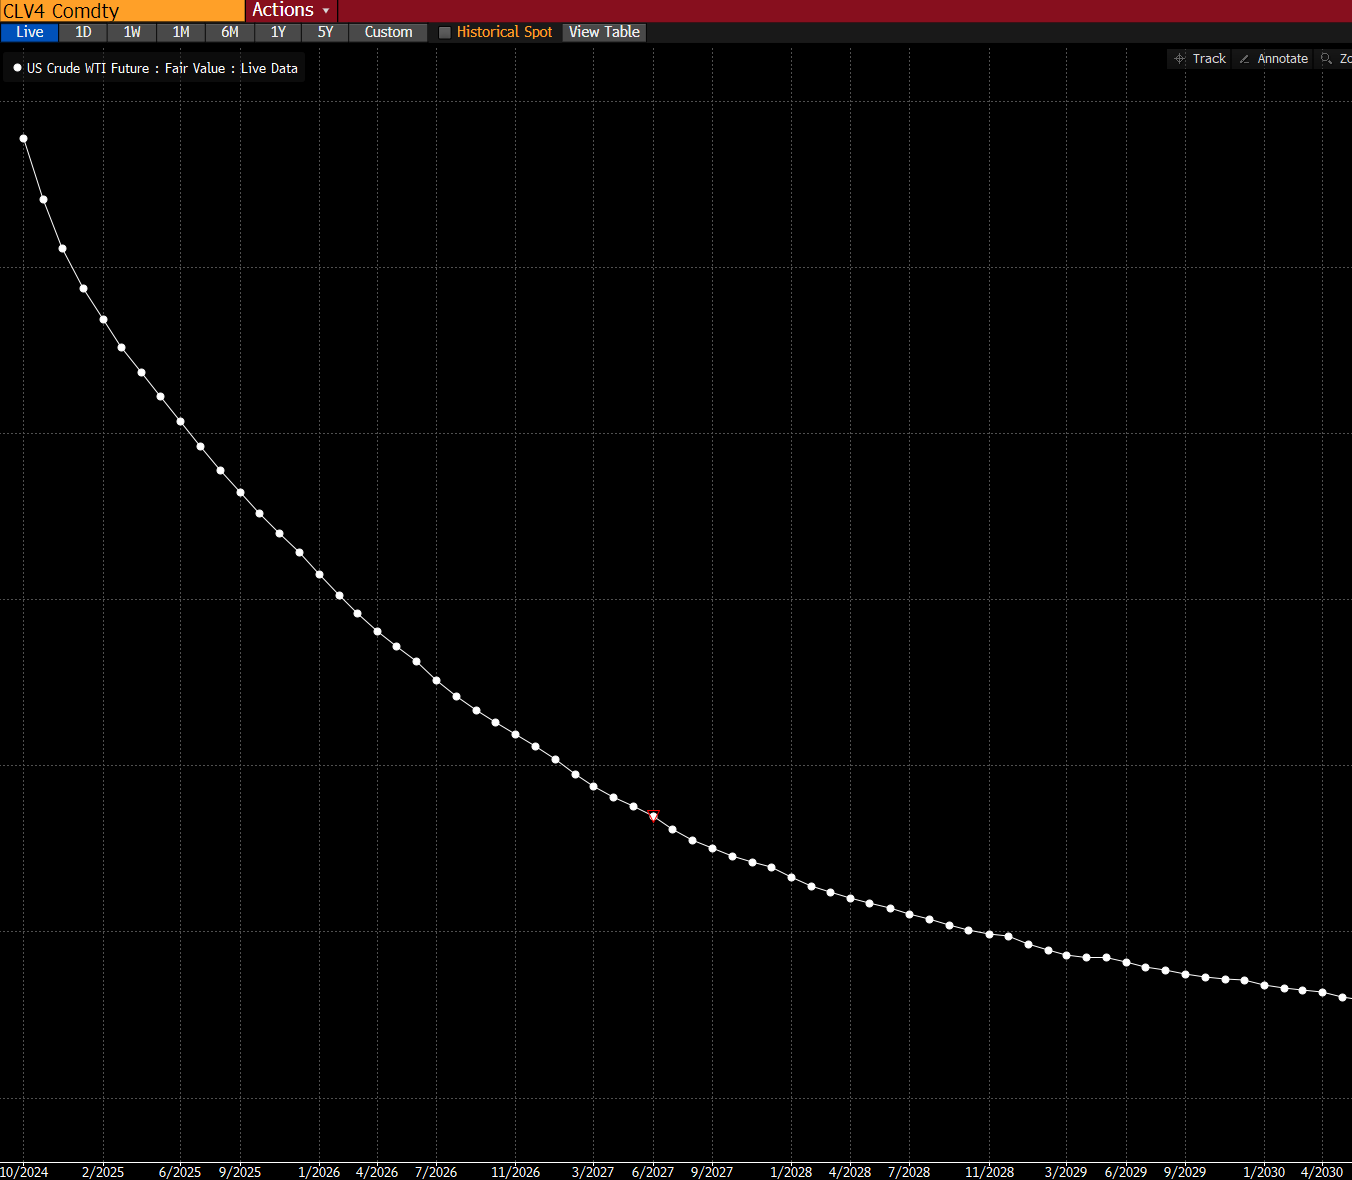Click the 2/2025 x-axis label
This screenshot has height=1180, width=1352.
tap(103, 1172)
